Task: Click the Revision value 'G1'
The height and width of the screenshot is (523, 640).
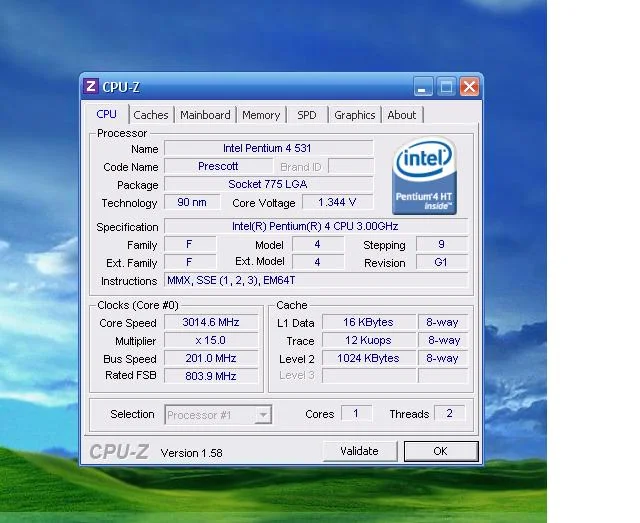Action: click(x=442, y=262)
